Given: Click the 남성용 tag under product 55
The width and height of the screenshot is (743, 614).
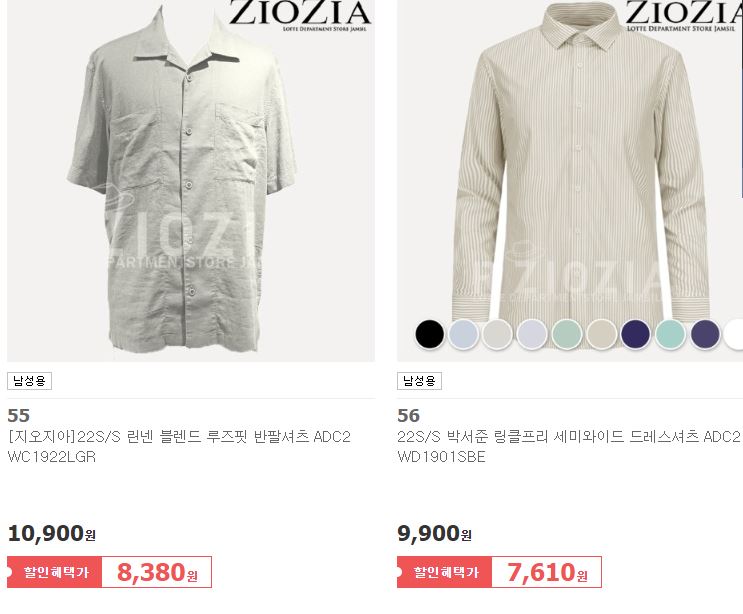Looking at the screenshot, I should point(29,381).
